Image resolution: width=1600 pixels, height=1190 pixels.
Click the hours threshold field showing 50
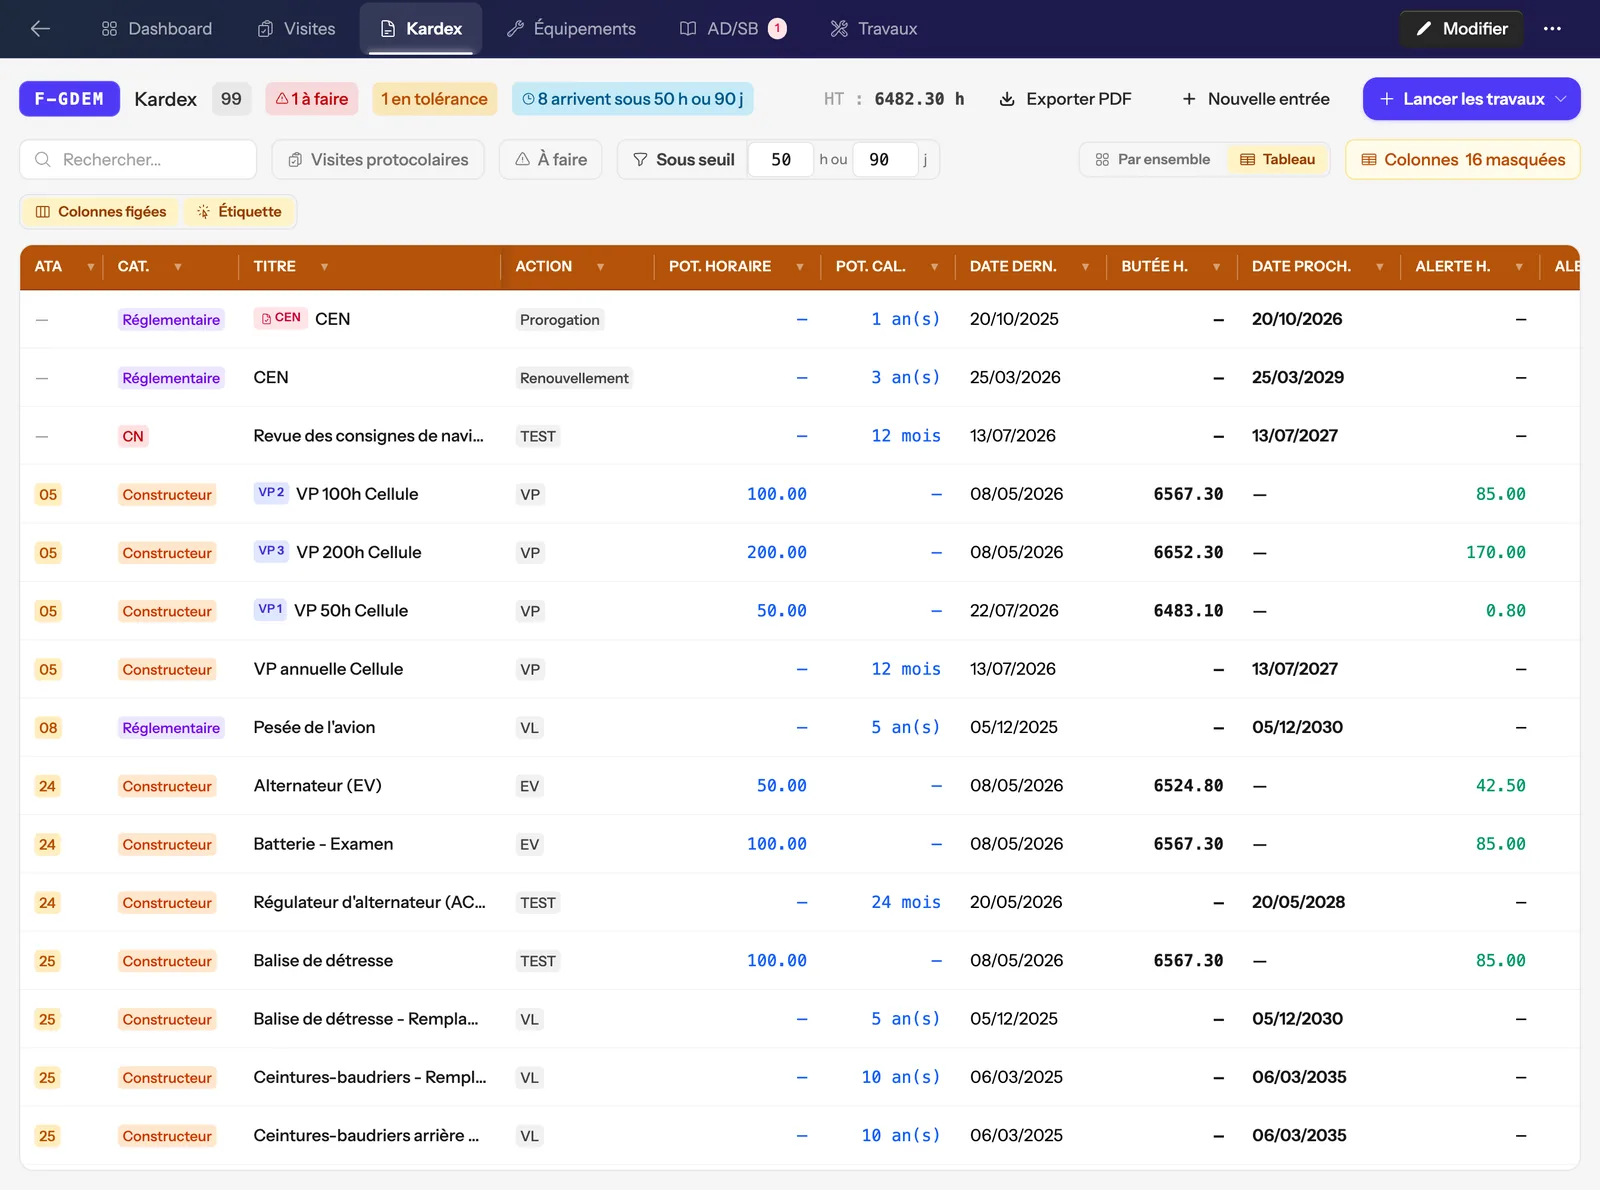[x=781, y=159]
